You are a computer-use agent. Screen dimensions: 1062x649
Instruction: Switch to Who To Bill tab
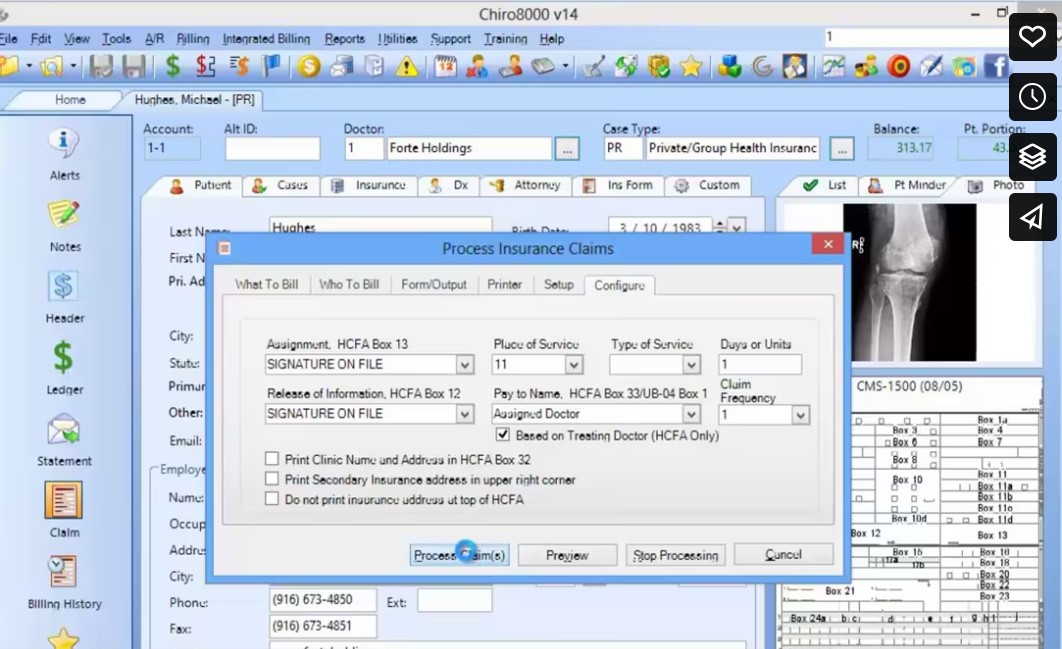[349, 285]
